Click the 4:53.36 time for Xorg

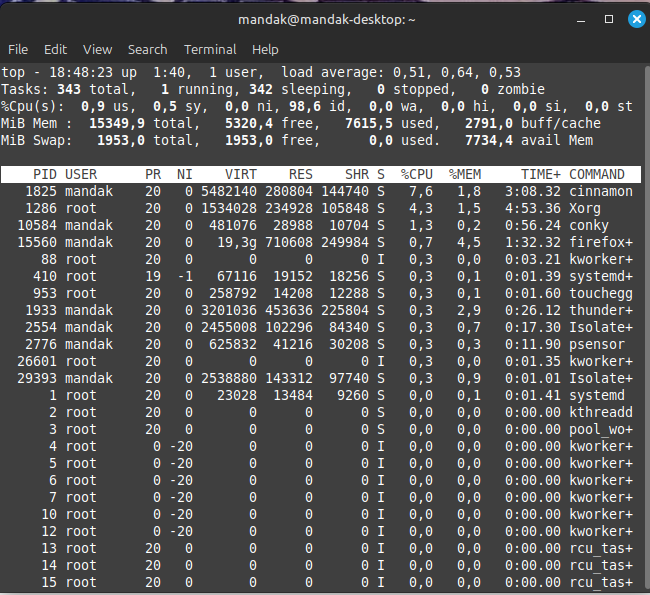(x=533, y=209)
